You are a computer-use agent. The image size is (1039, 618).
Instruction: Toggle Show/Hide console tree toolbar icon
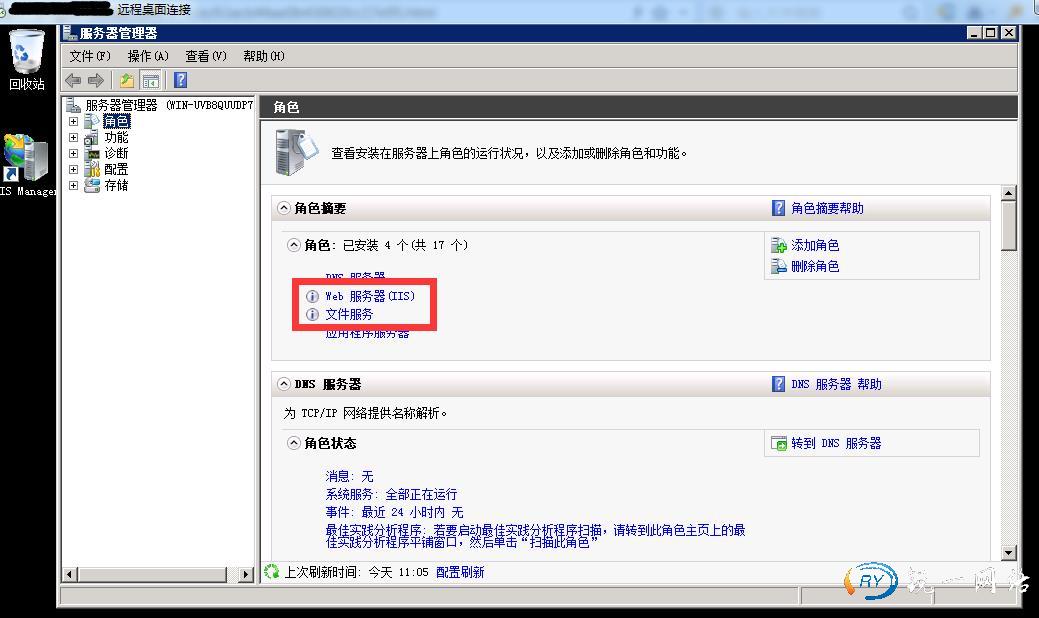151,81
